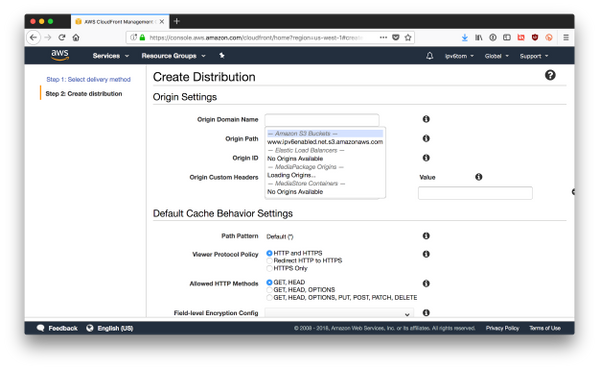The height and width of the screenshot is (369, 599).
Task: Open the Feedback link
Action: [x=57, y=328]
